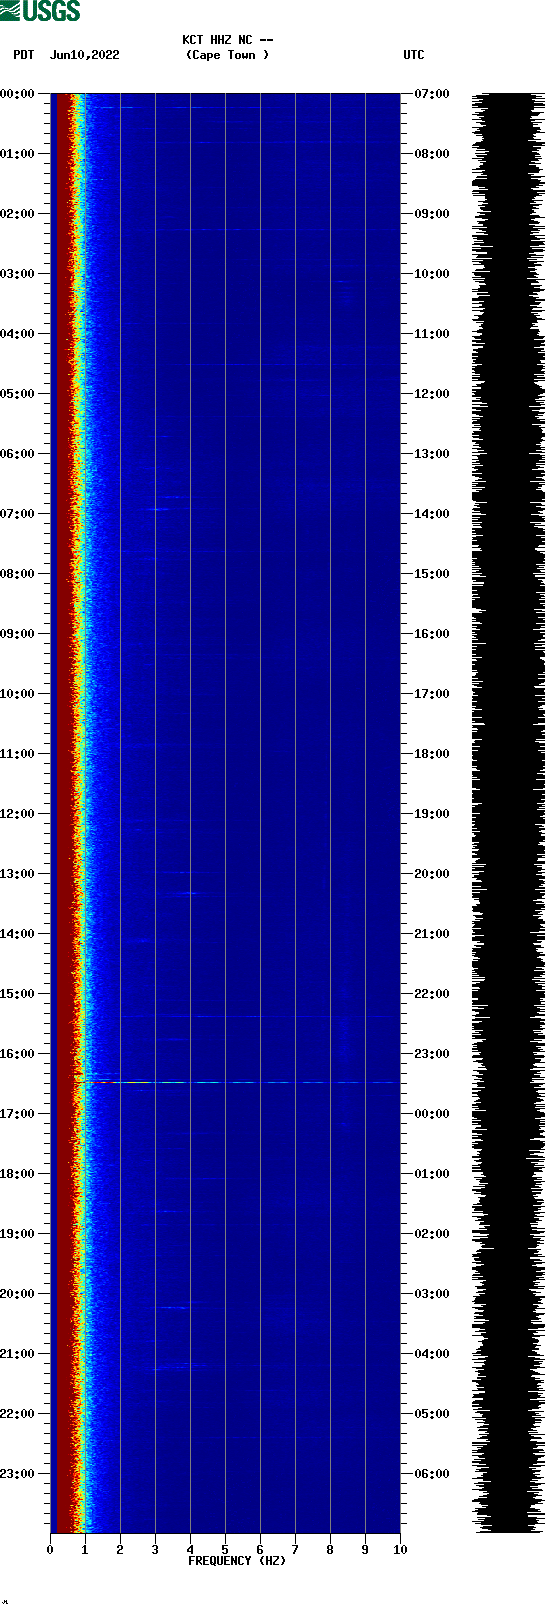The height and width of the screenshot is (1613, 552).
Task: Click the bright broadband event line near 16:30 PDT
Action: pyautogui.click(x=237, y=1082)
